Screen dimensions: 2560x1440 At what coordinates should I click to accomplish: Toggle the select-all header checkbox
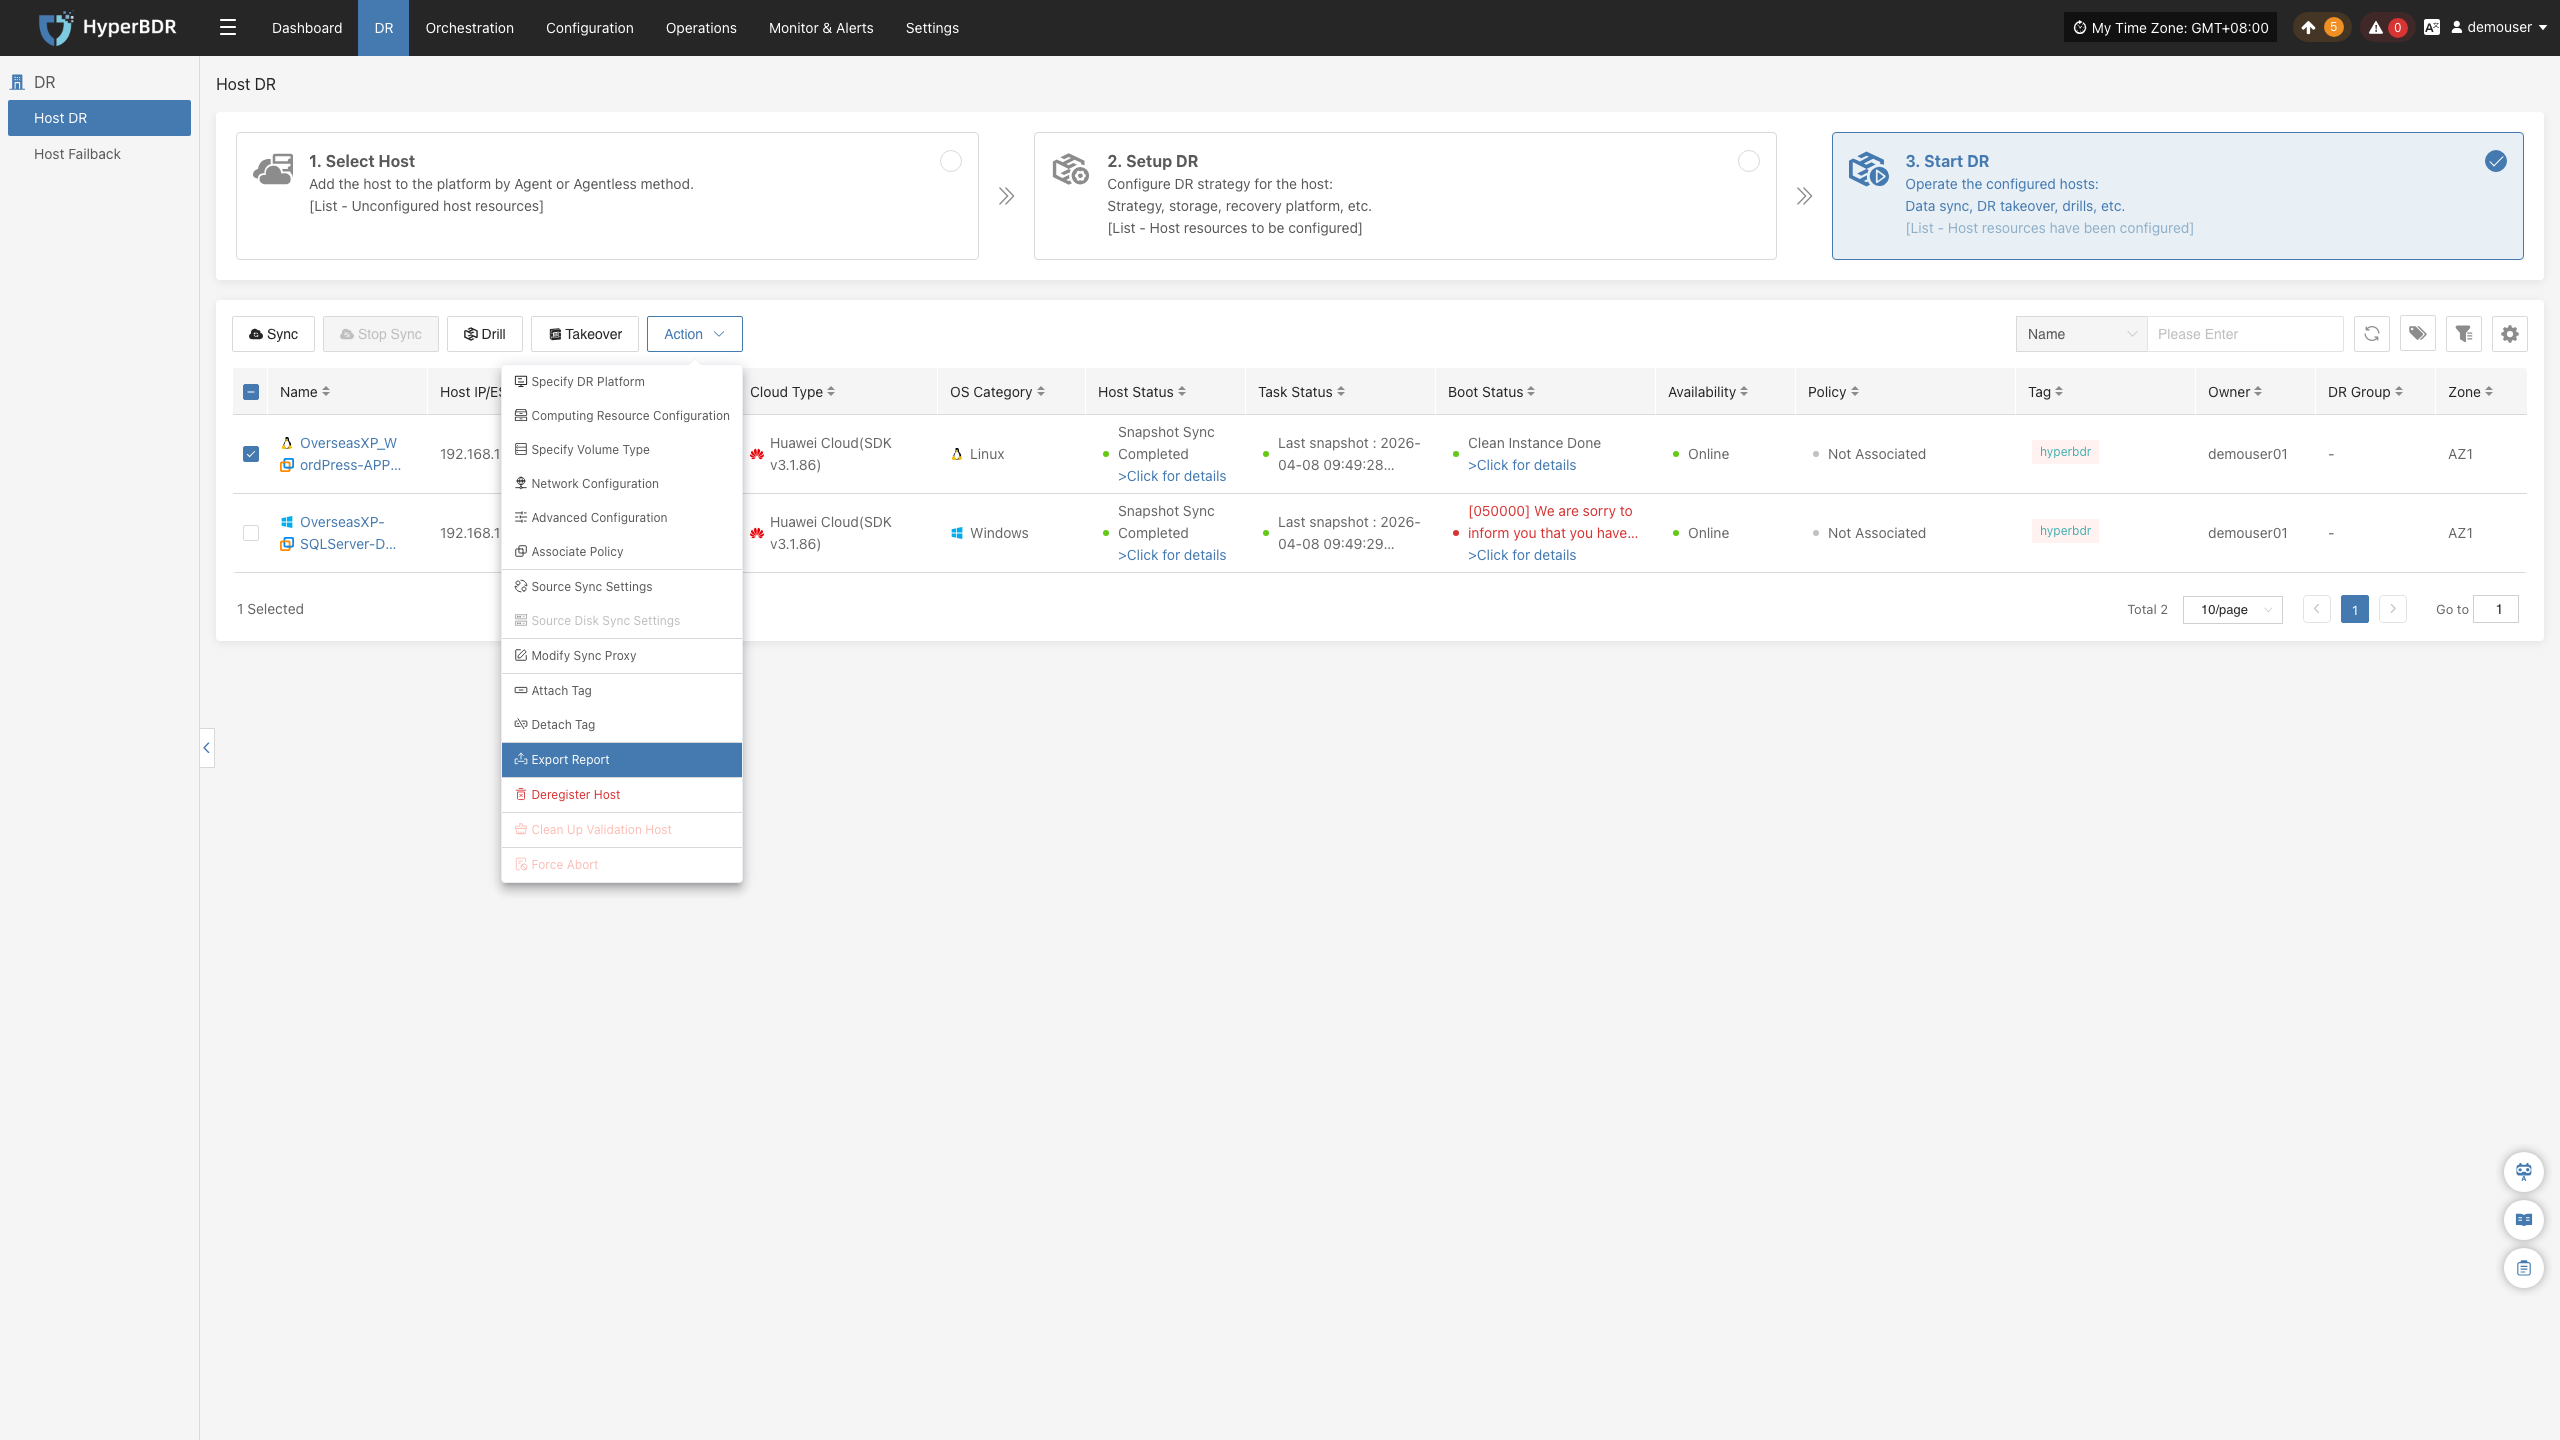point(251,392)
